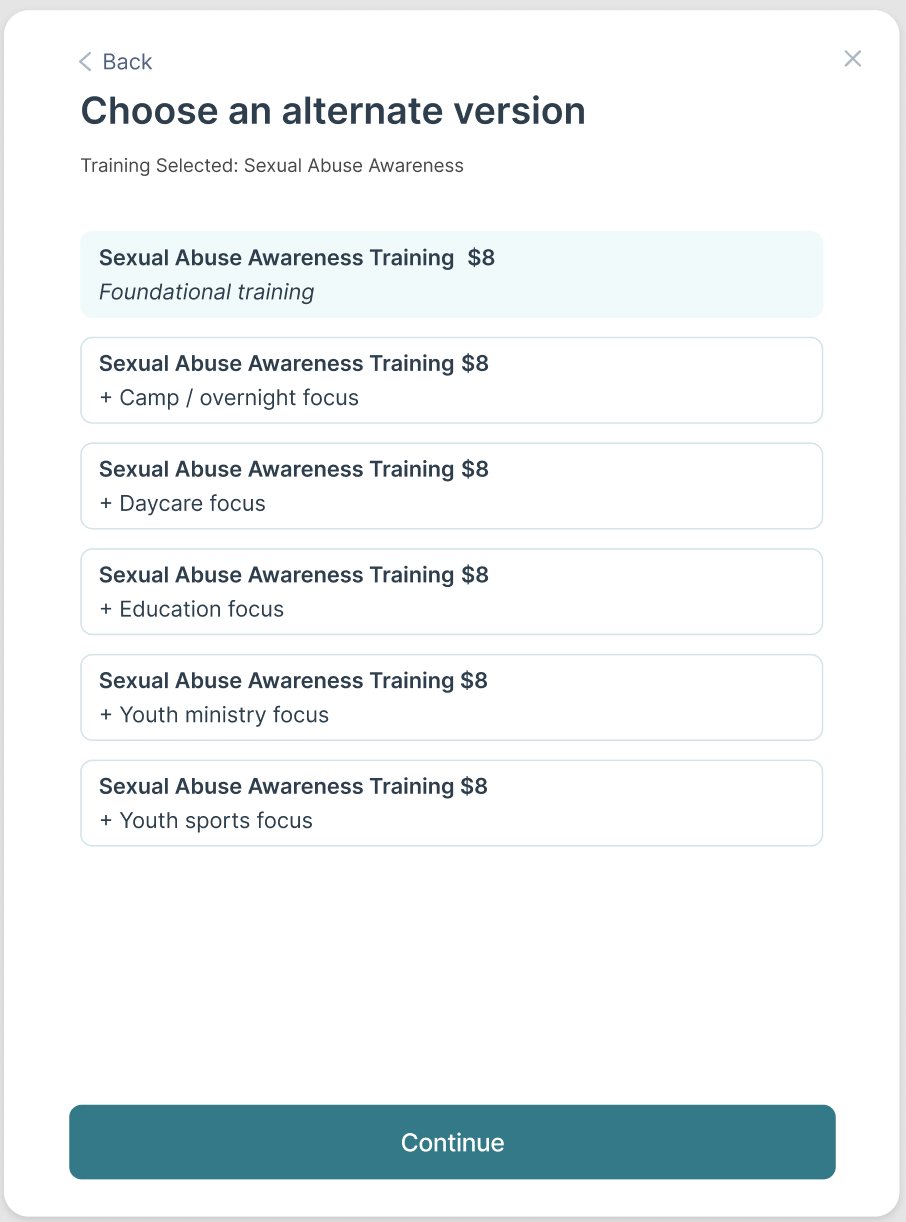906x1222 pixels.
Task: Click the 'Training Selected' subtitle text
Action: coord(272,165)
